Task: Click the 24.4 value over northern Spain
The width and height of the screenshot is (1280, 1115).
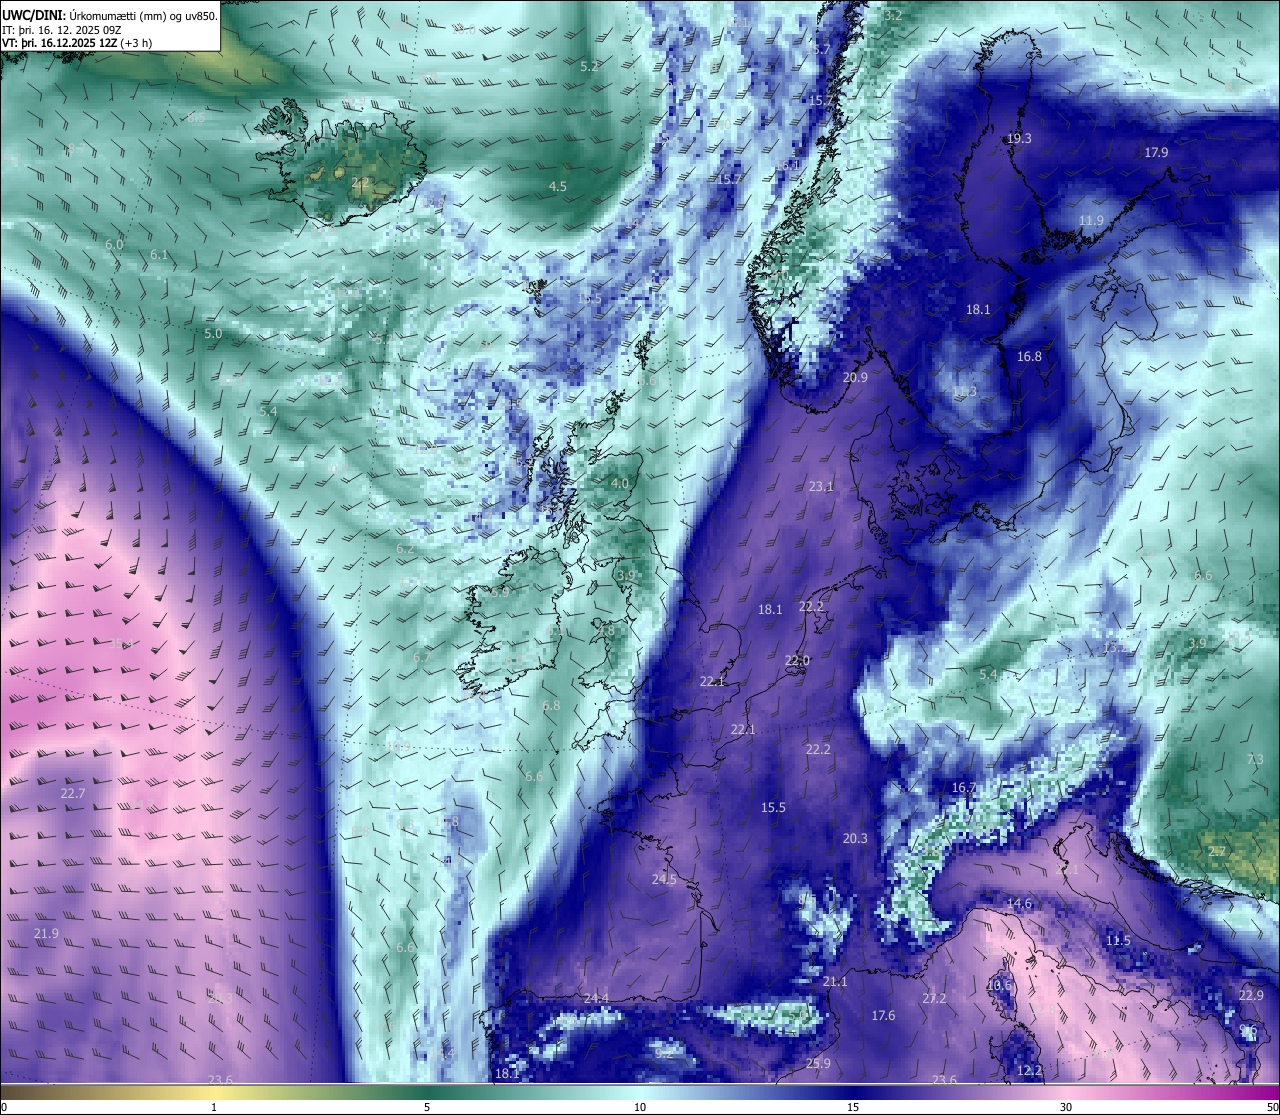Action: tap(596, 999)
